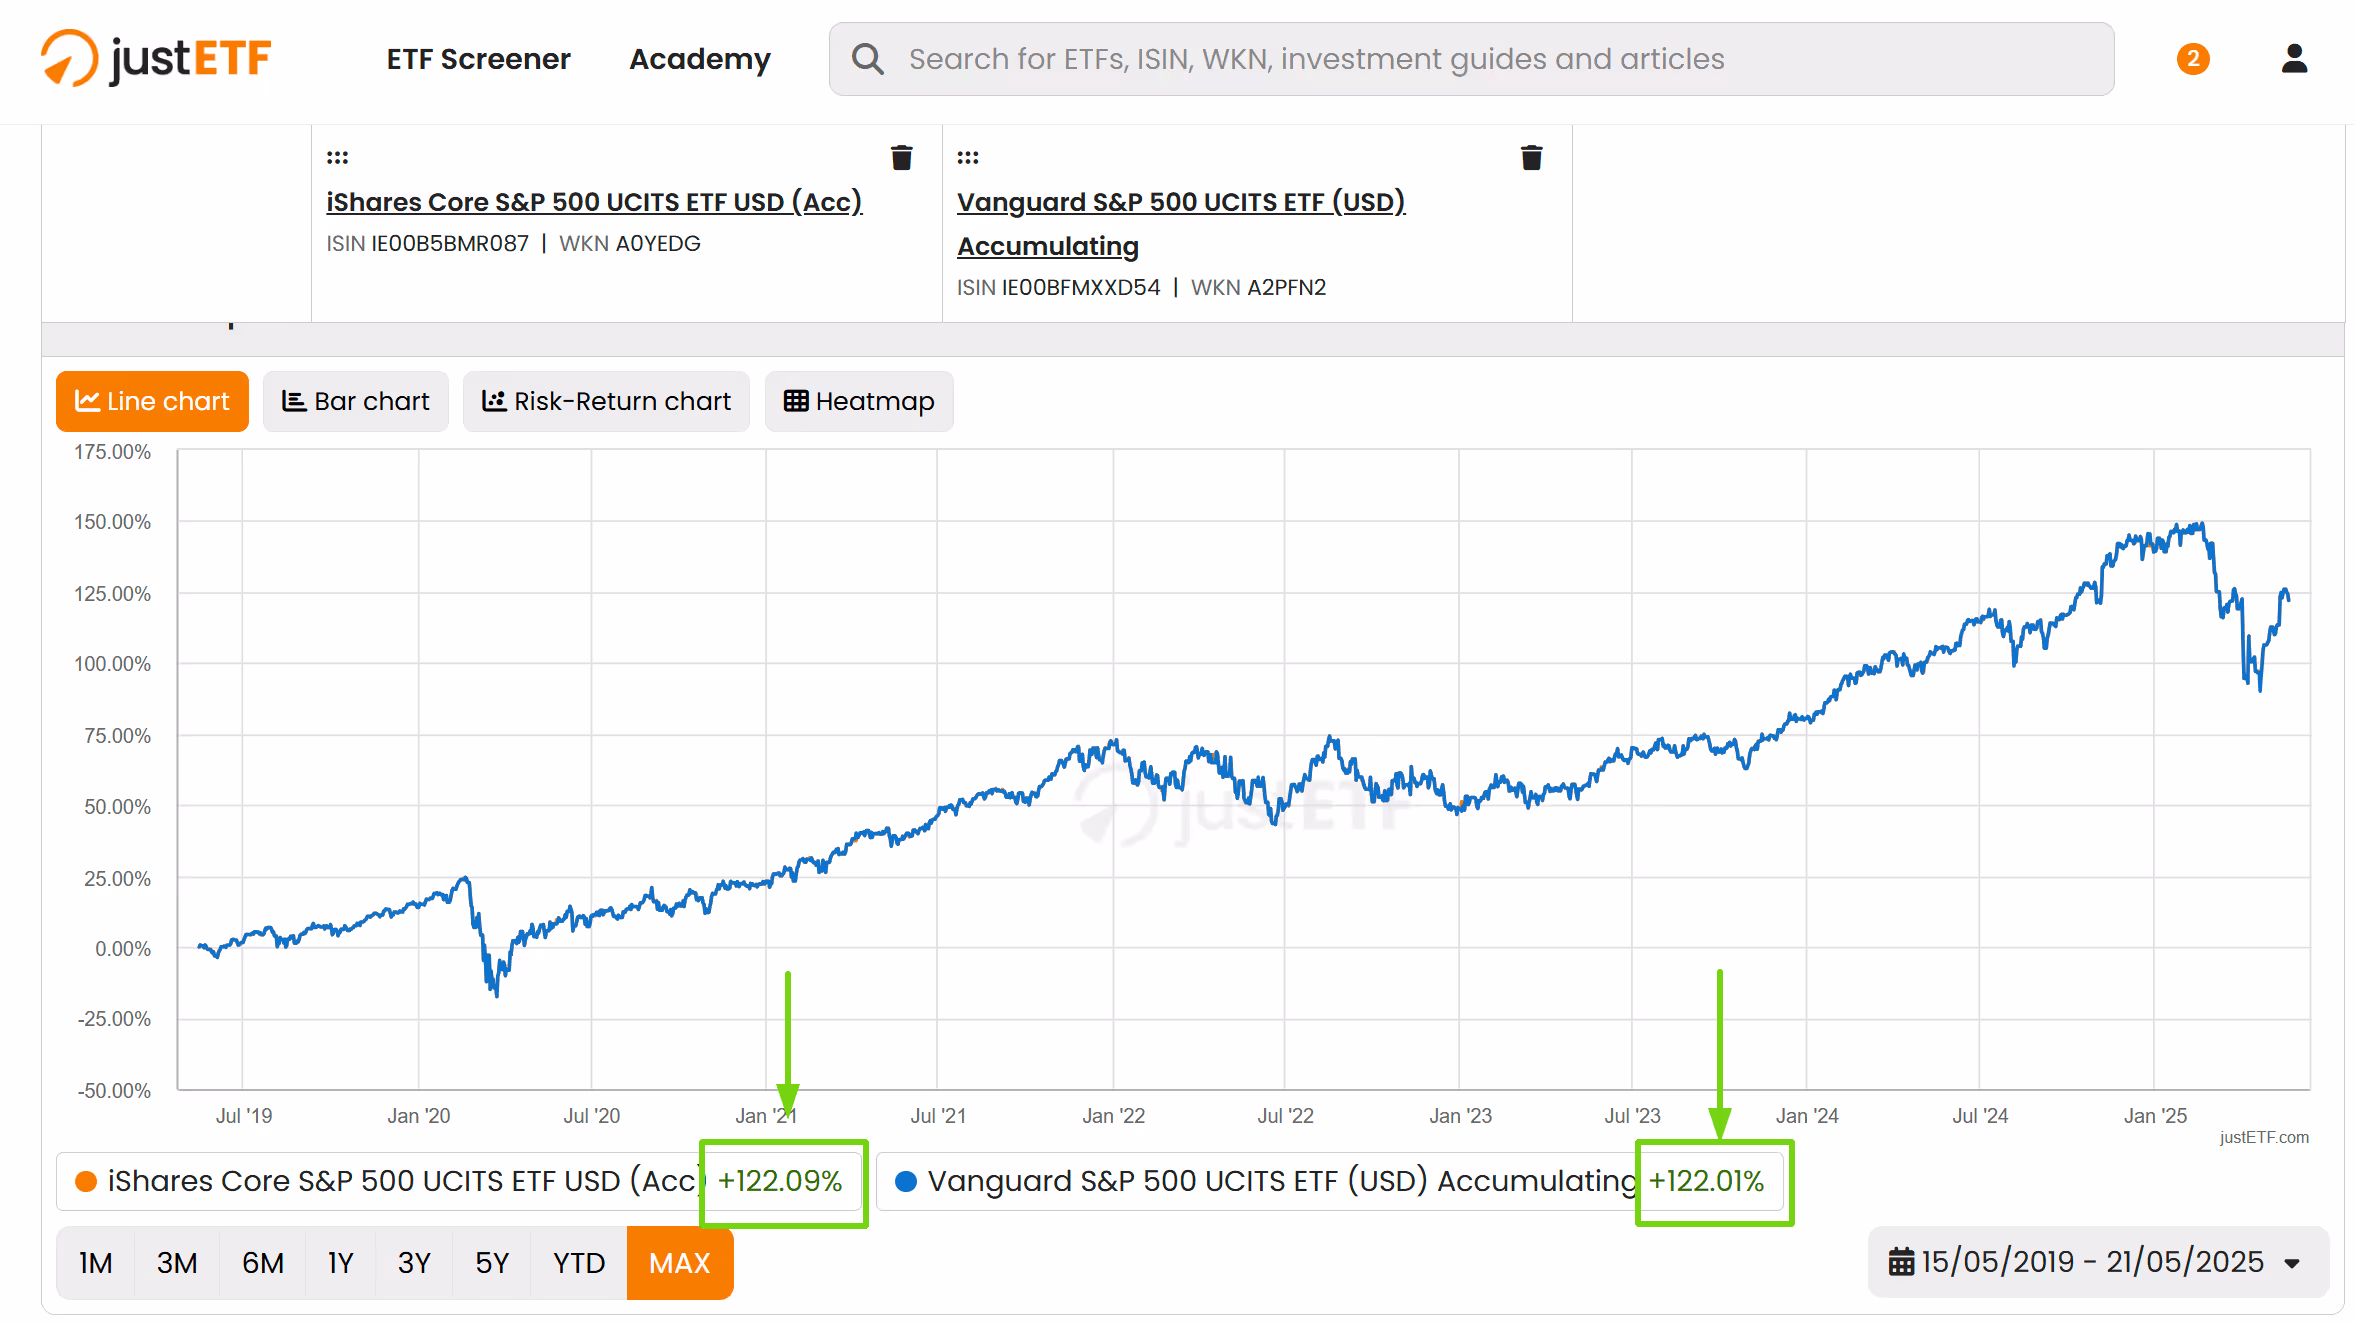Open Academy menu
The width and height of the screenshot is (2354, 1322).
700,59
